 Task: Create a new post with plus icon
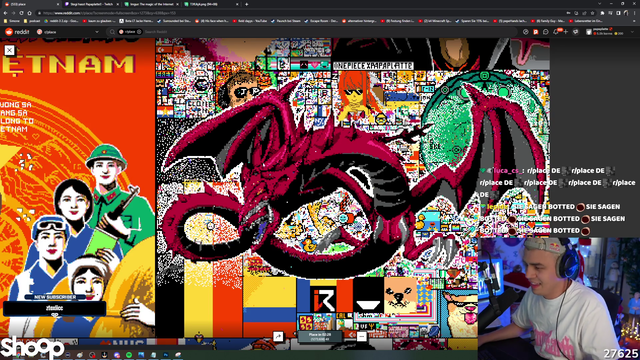(x=566, y=32)
